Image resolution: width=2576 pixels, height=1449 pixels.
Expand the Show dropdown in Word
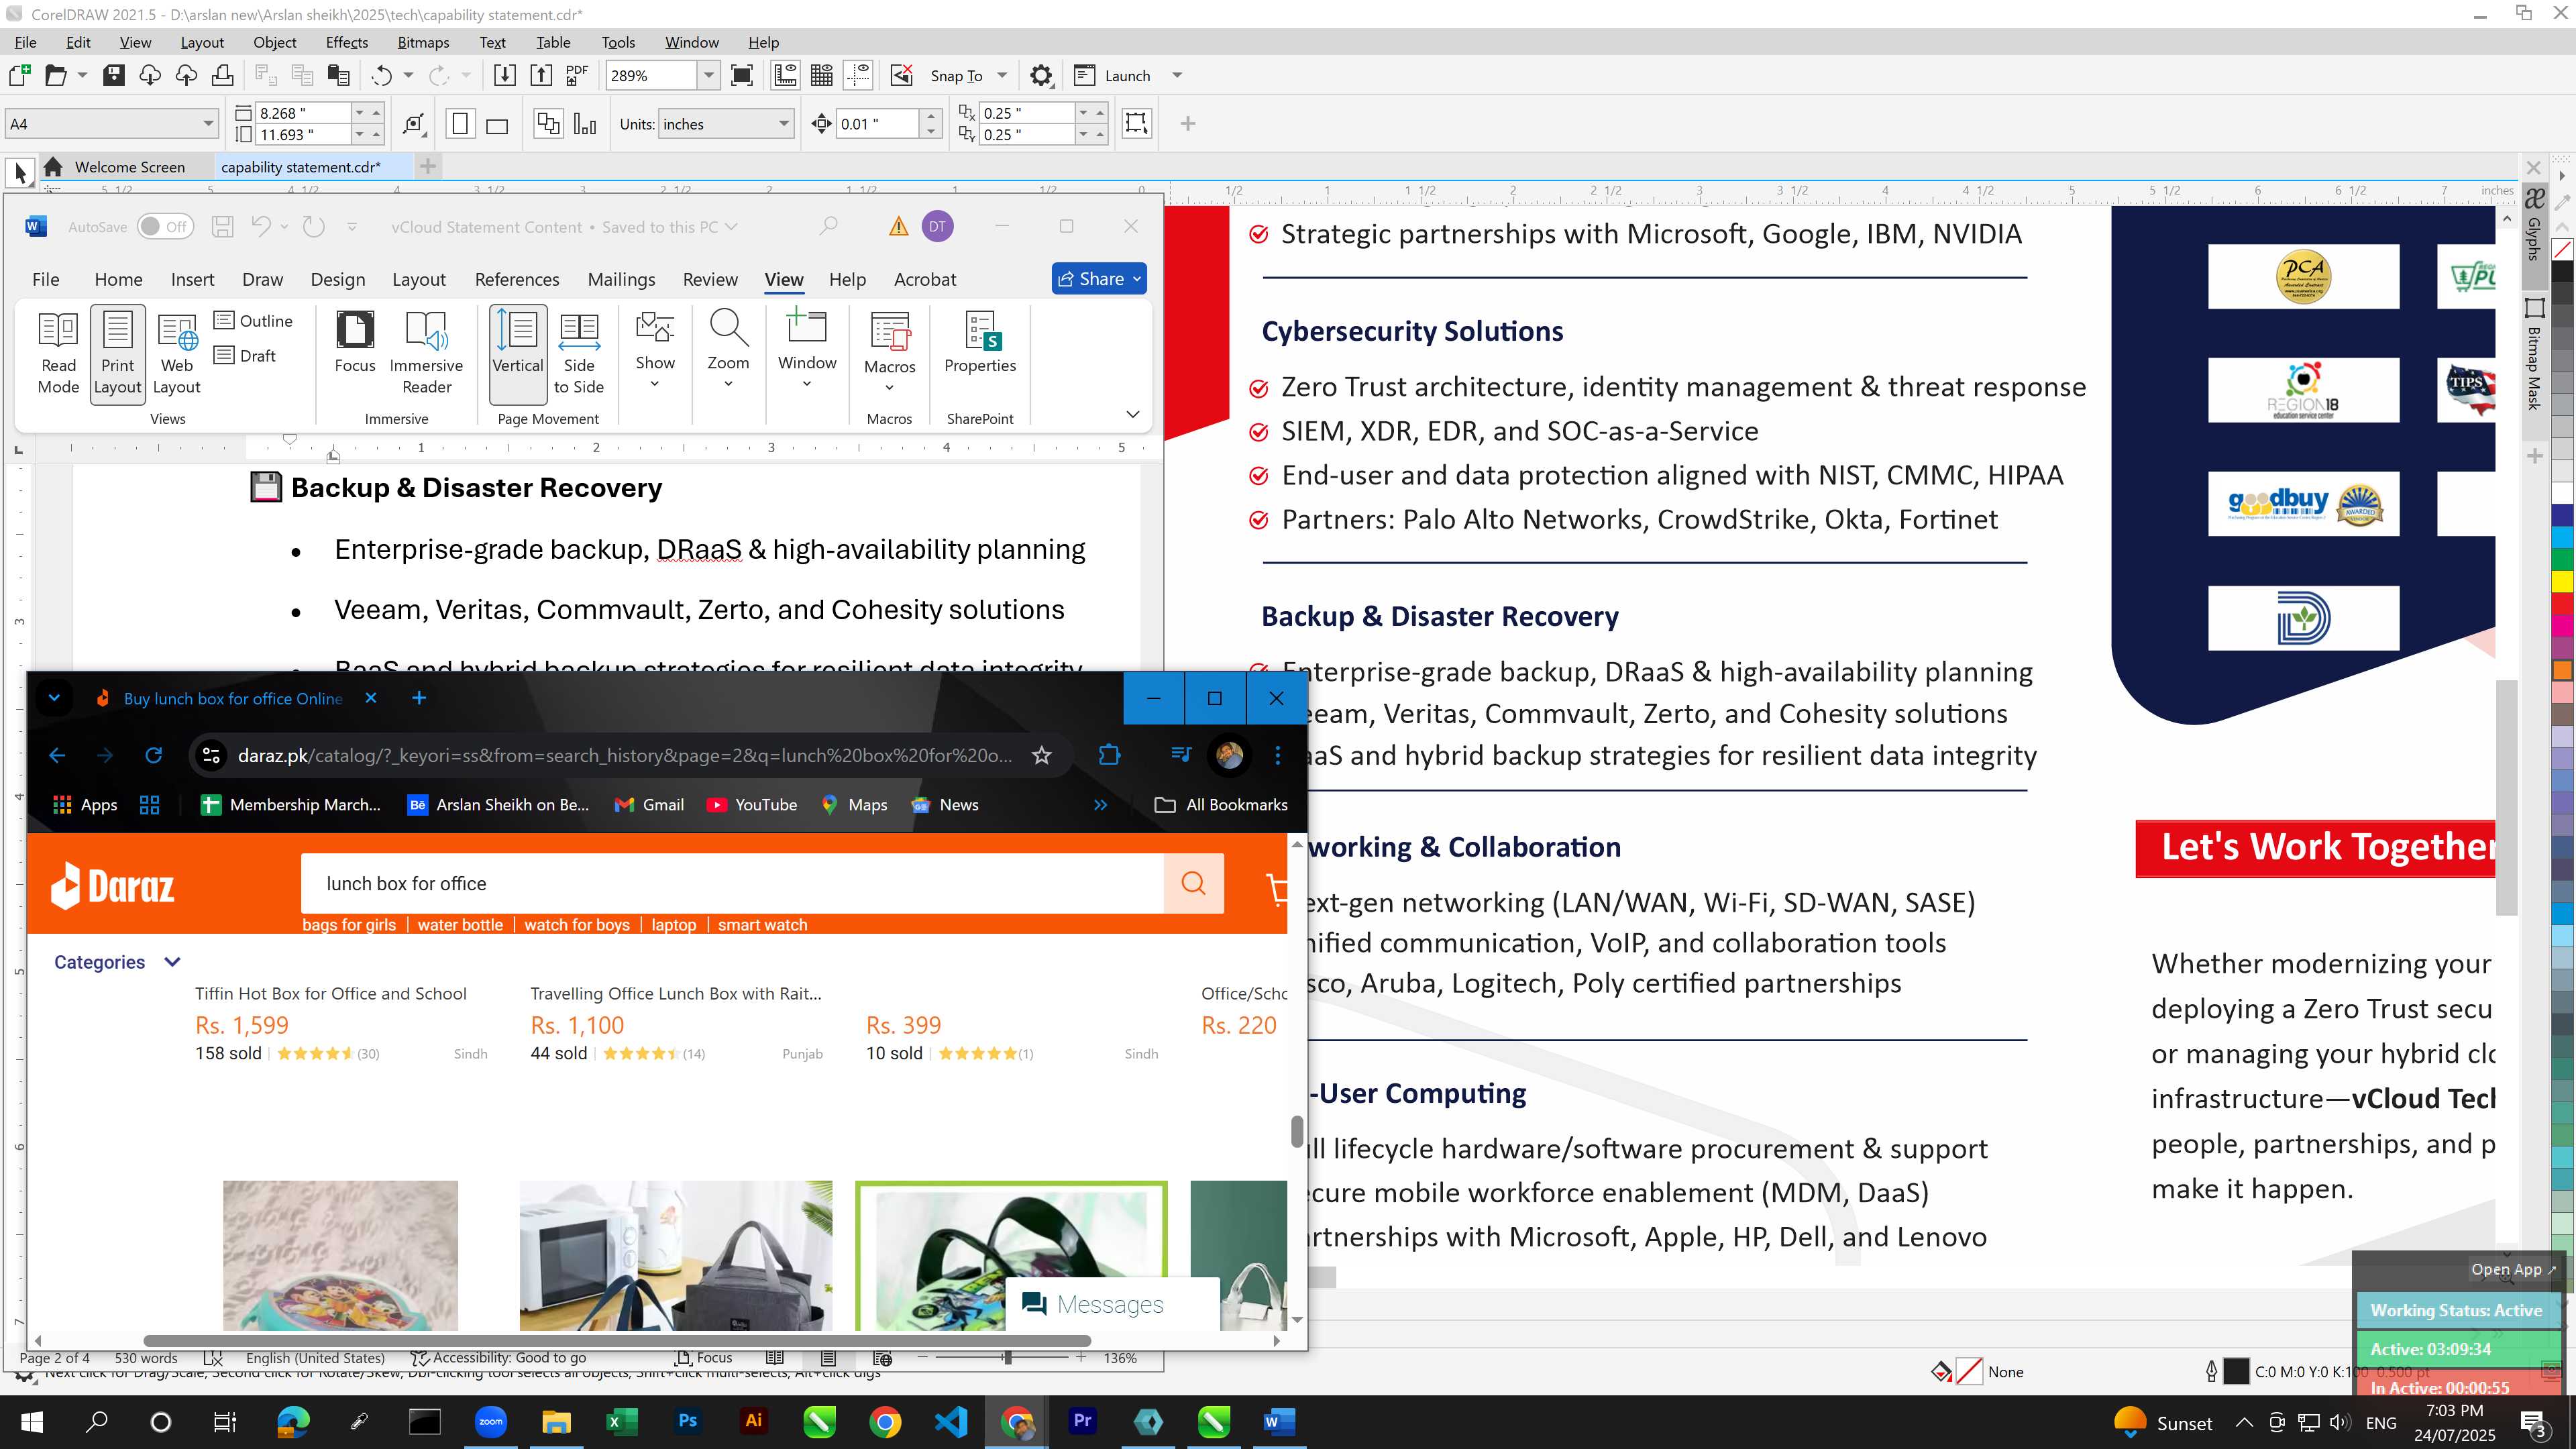click(655, 350)
